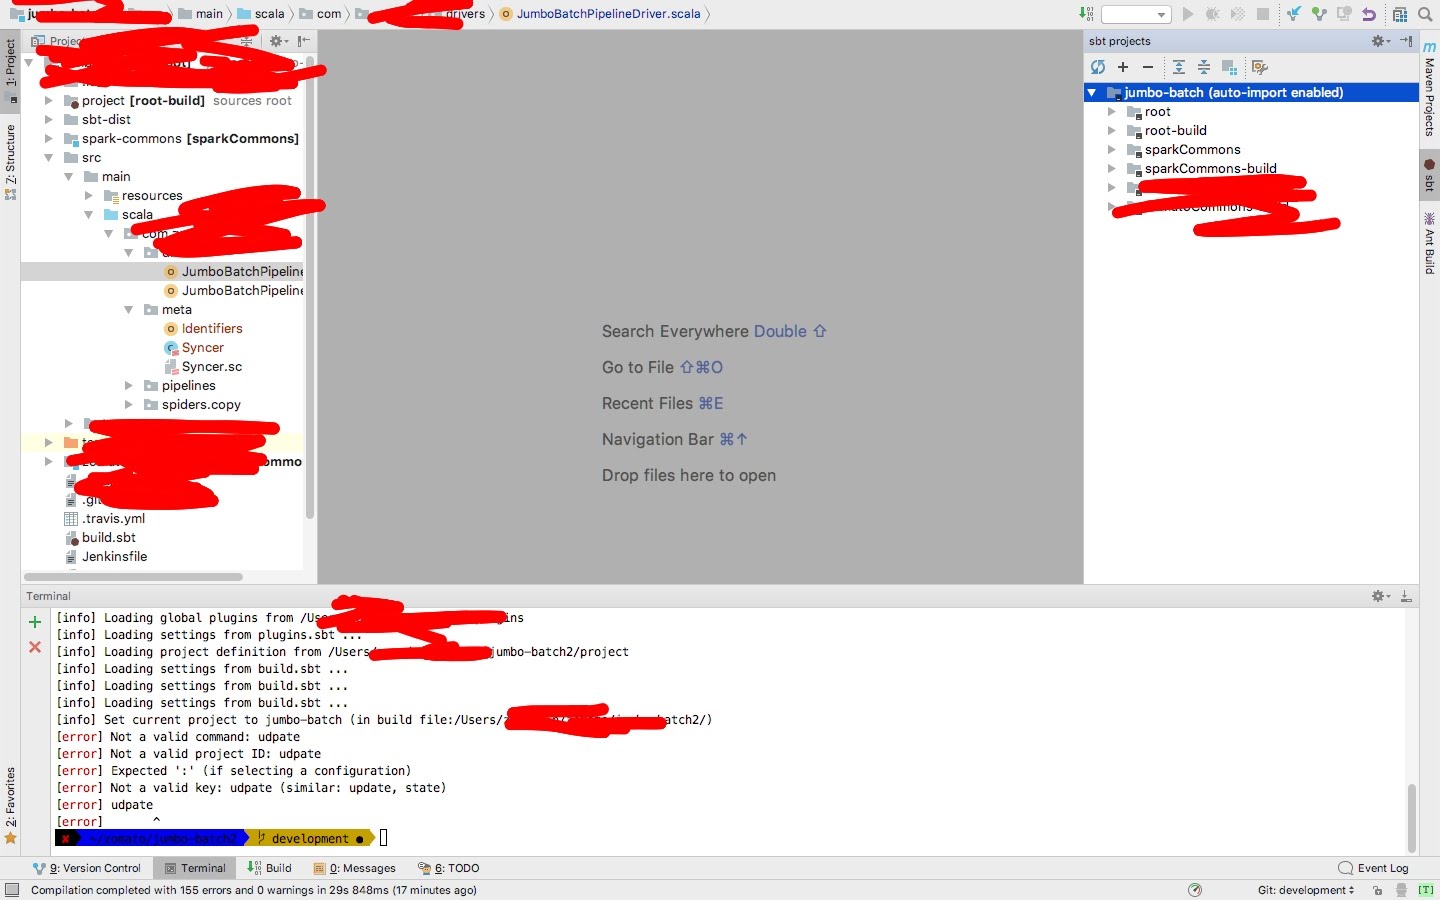This screenshot has width=1440, height=900.
Task: Open 7: Structure side tab
Action: click(11, 162)
